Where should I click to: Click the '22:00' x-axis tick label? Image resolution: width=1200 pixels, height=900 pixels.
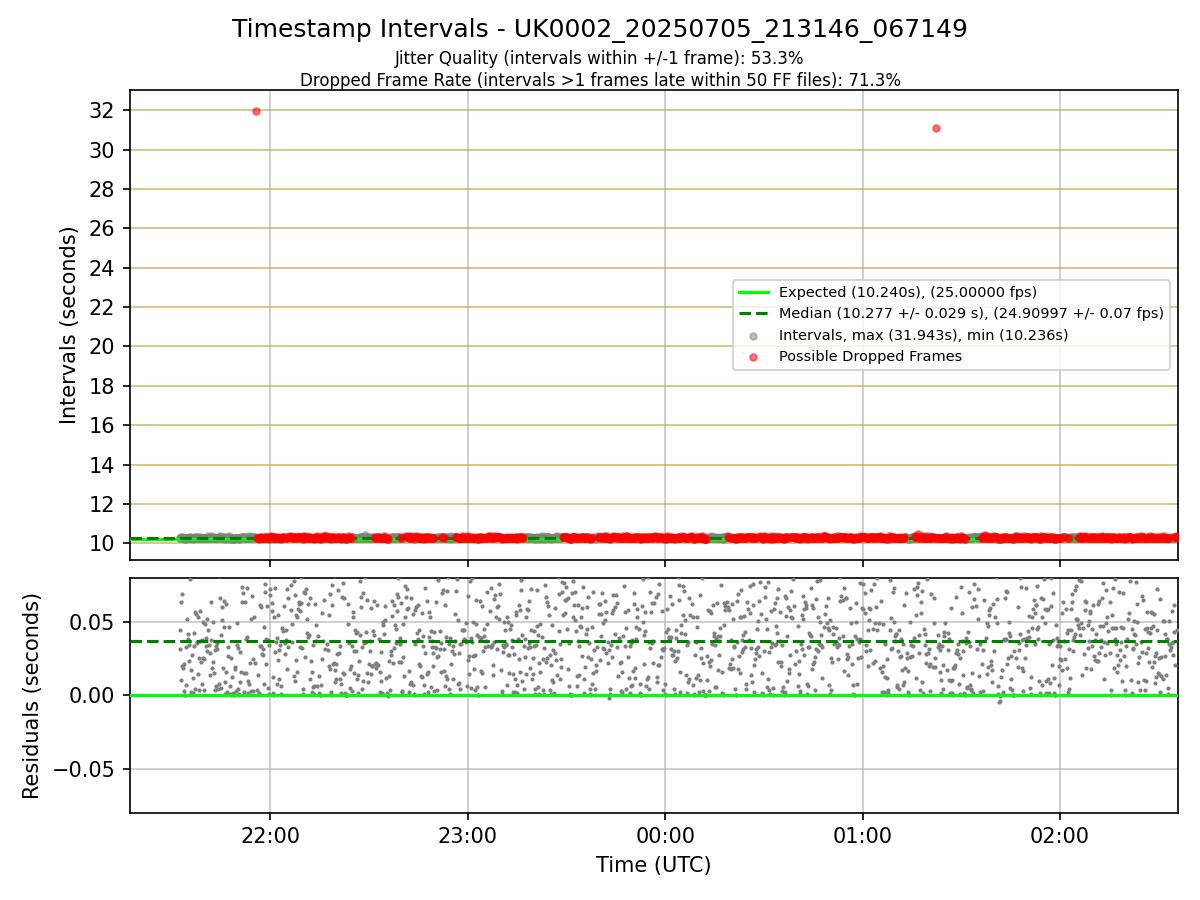coord(269,834)
